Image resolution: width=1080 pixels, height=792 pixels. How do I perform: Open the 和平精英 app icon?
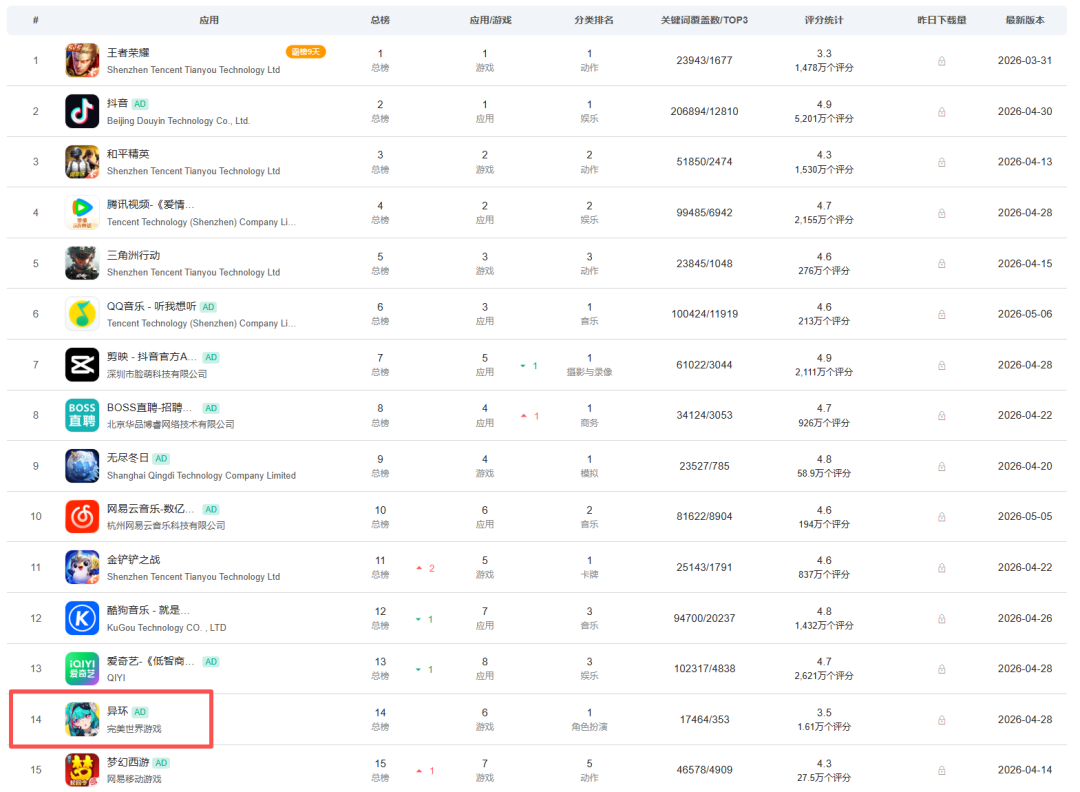tap(82, 162)
